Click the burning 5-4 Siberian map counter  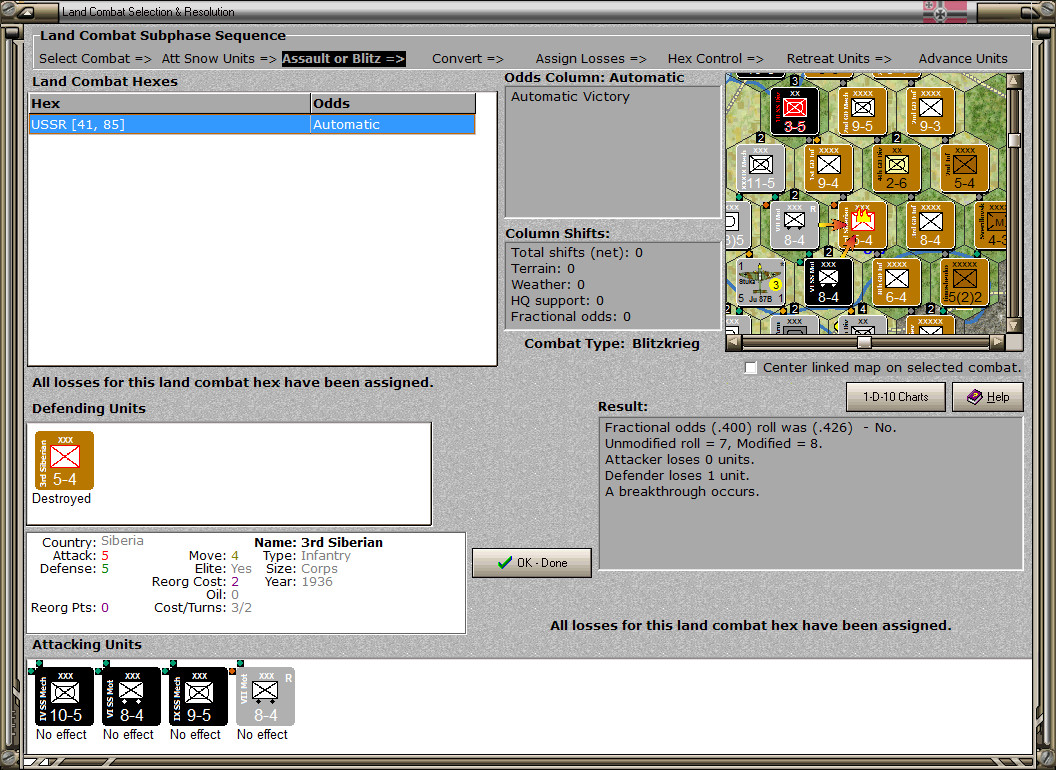862,225
